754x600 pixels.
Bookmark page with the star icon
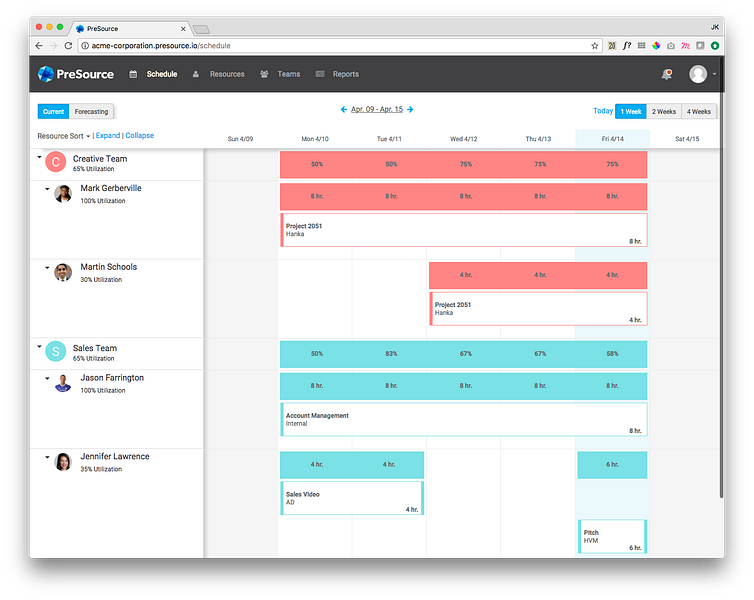click(595, 46)
